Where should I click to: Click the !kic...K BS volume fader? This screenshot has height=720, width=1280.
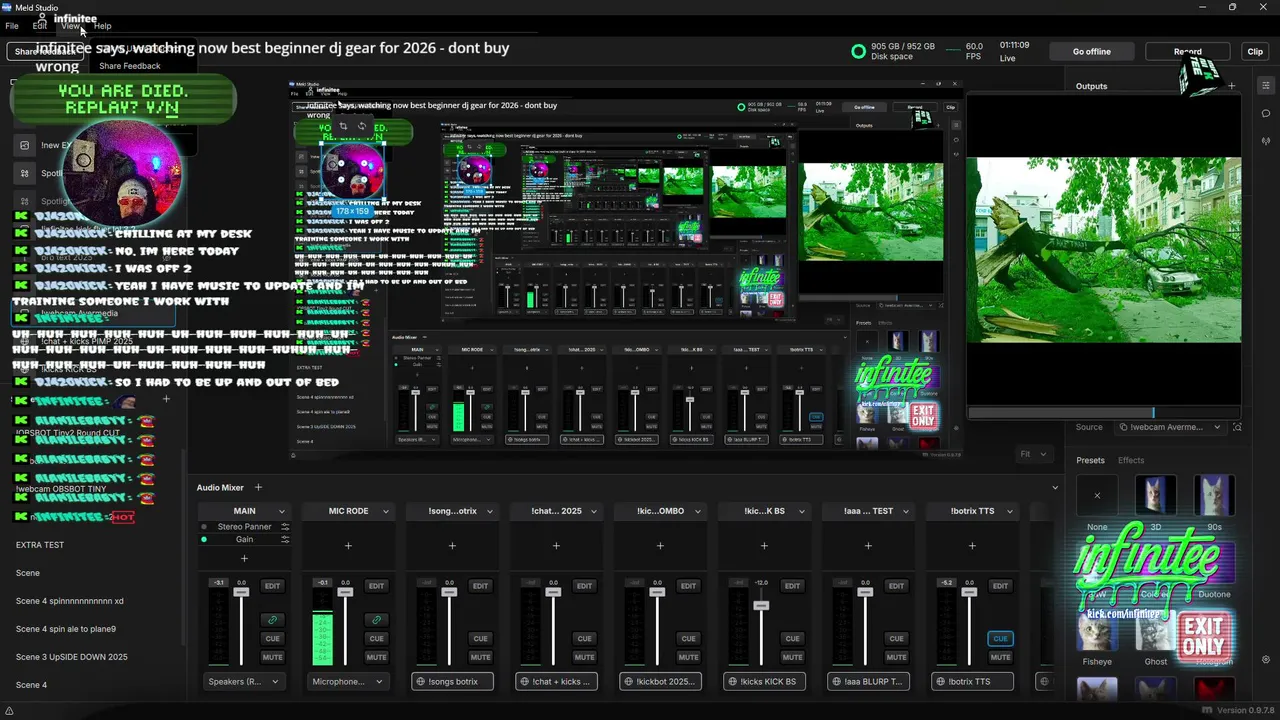point(761,605)
